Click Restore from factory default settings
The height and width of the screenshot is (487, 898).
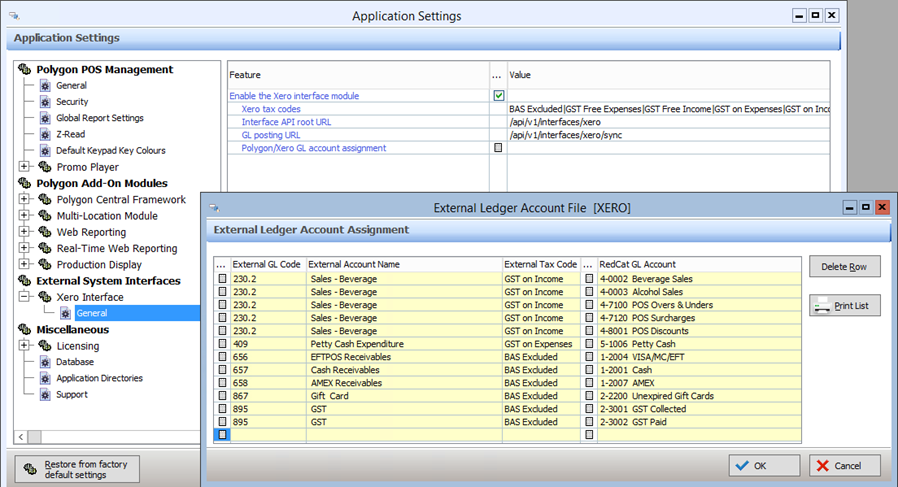point(77,469)
